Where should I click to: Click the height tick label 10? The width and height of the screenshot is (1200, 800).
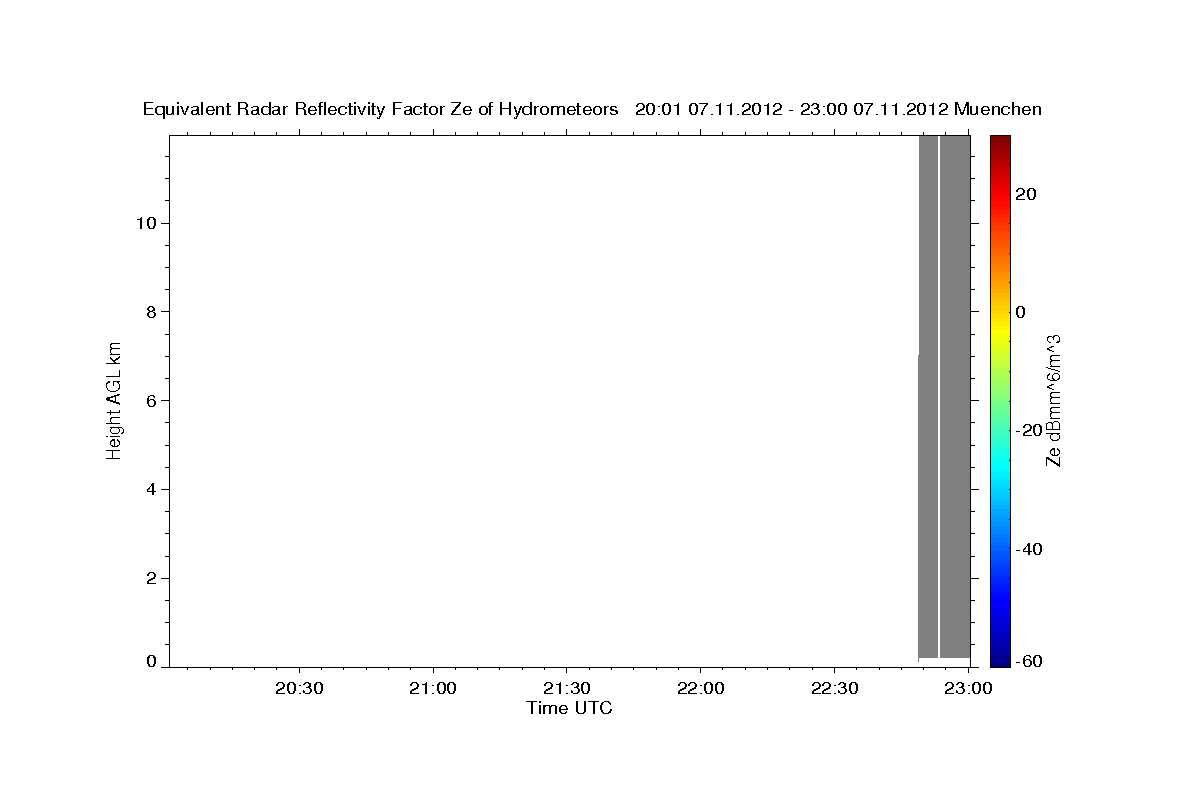146,223
